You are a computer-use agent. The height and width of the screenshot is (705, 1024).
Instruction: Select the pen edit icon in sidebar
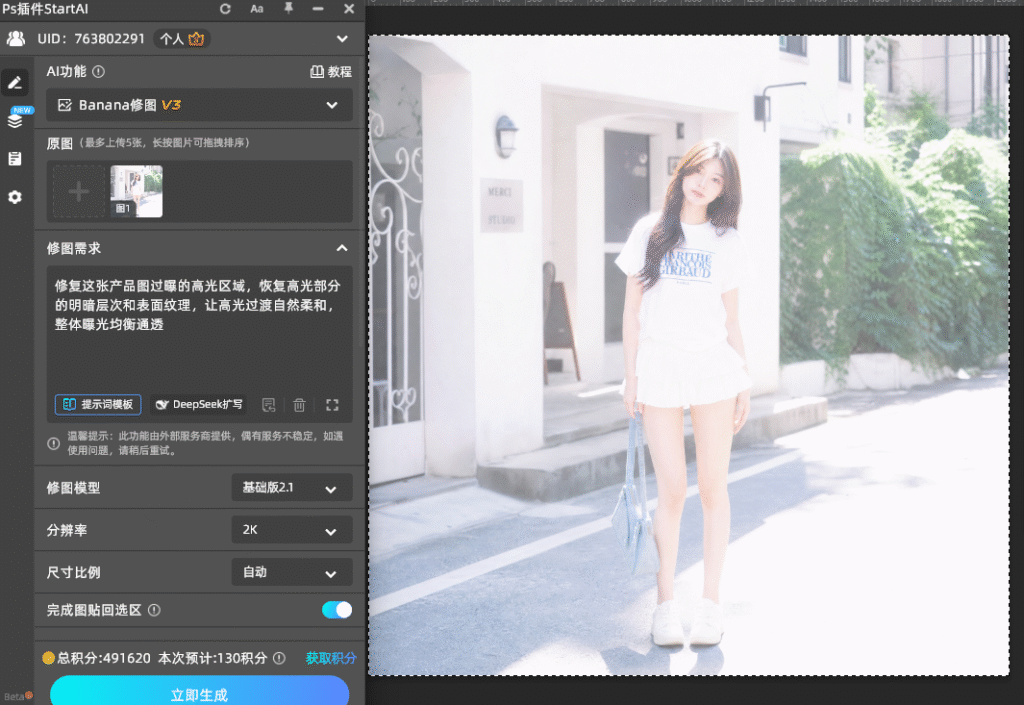[15, 83]
